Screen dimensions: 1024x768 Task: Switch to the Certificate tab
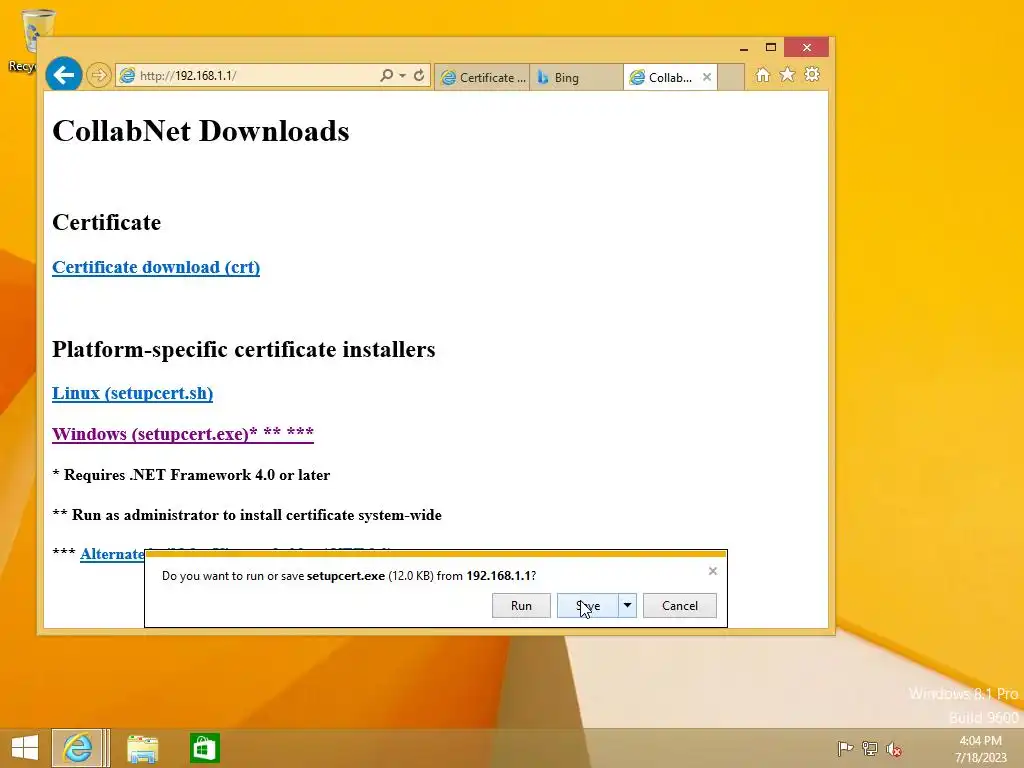coord(482,78)
